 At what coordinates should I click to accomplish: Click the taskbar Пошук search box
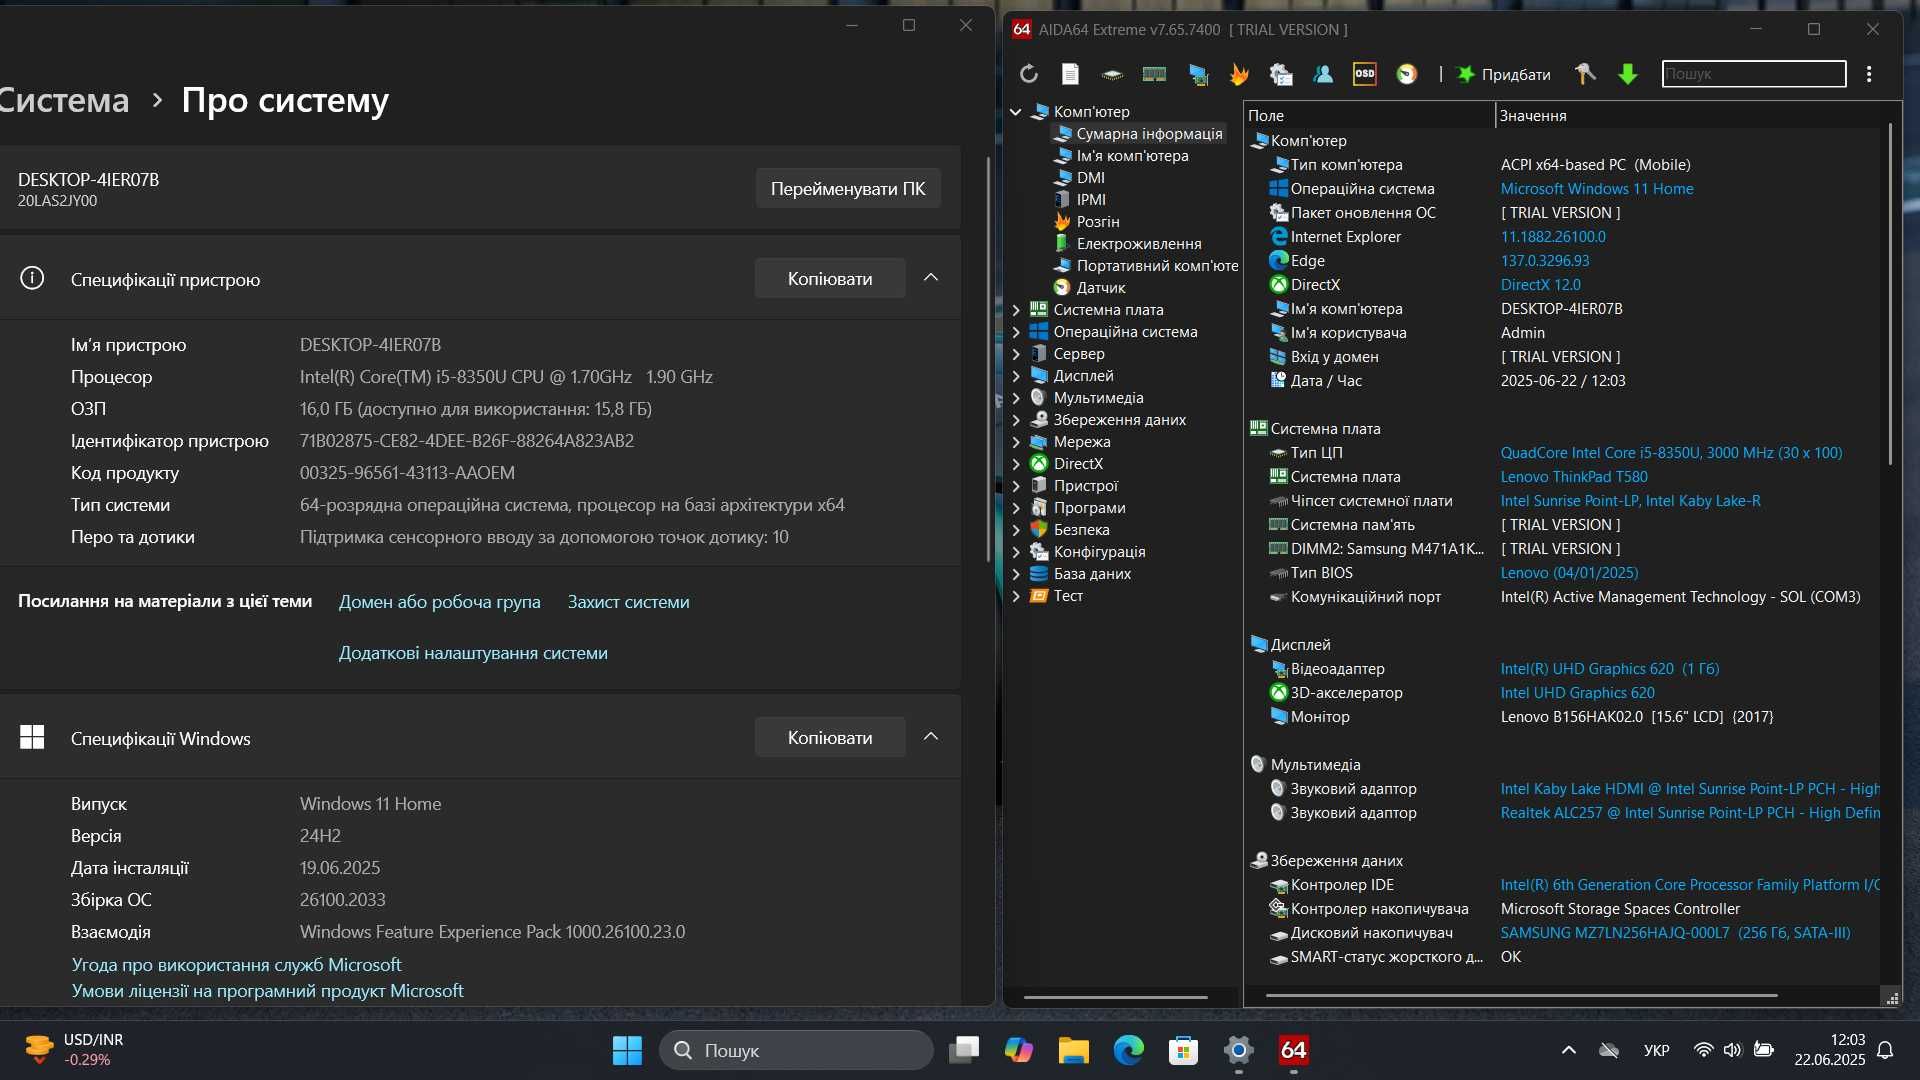[796, 1050]
